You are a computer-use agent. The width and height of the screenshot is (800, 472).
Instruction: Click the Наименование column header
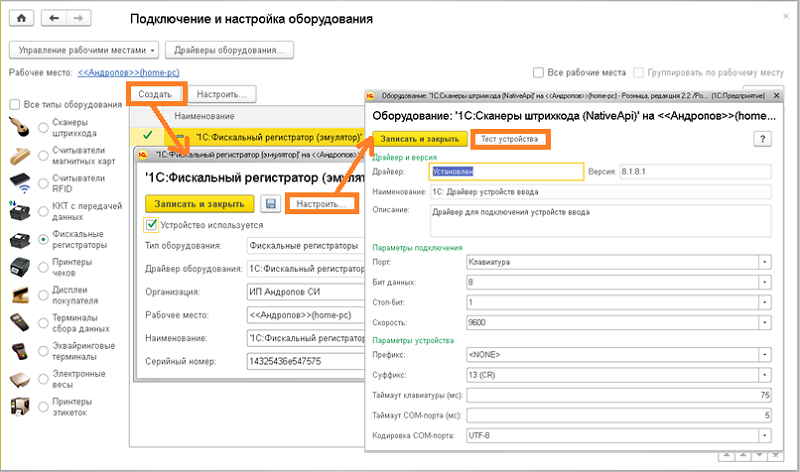pos(204,116)
